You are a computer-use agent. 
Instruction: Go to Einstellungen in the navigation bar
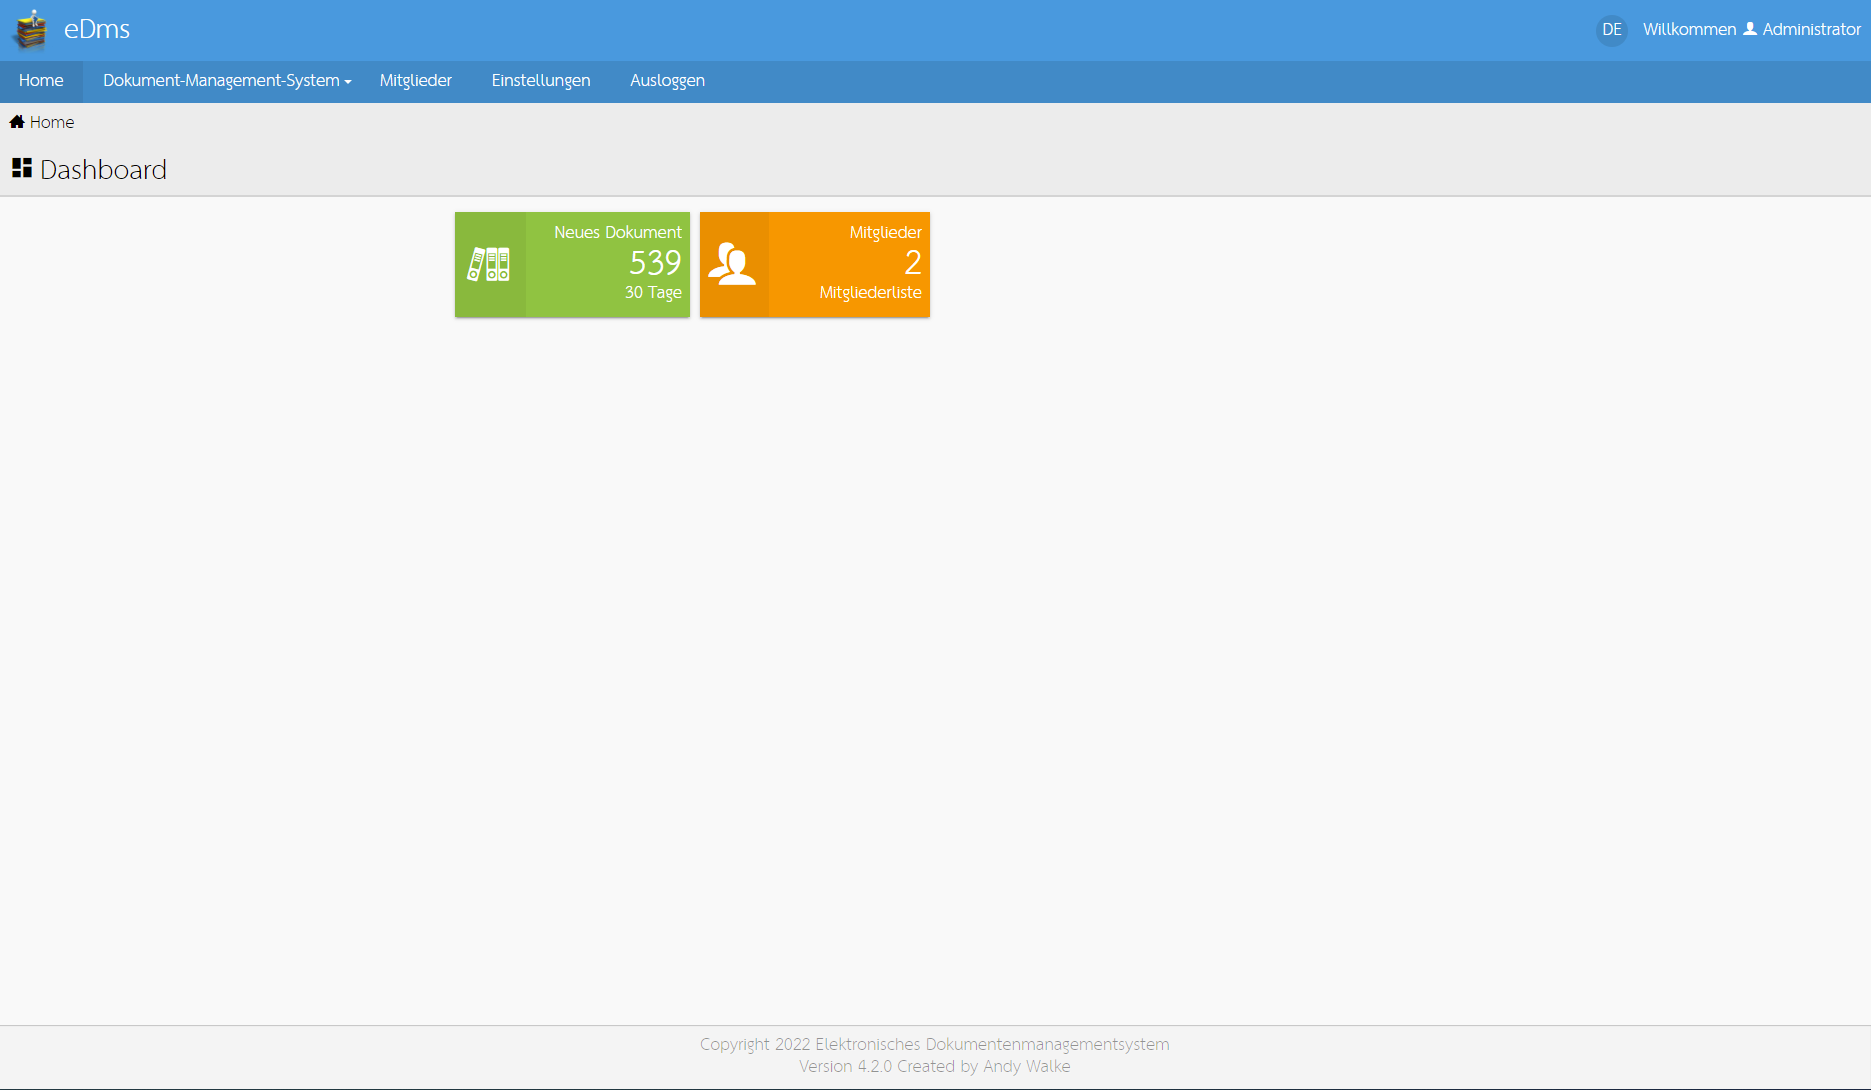pyautogui.click(x=540, y=81)
